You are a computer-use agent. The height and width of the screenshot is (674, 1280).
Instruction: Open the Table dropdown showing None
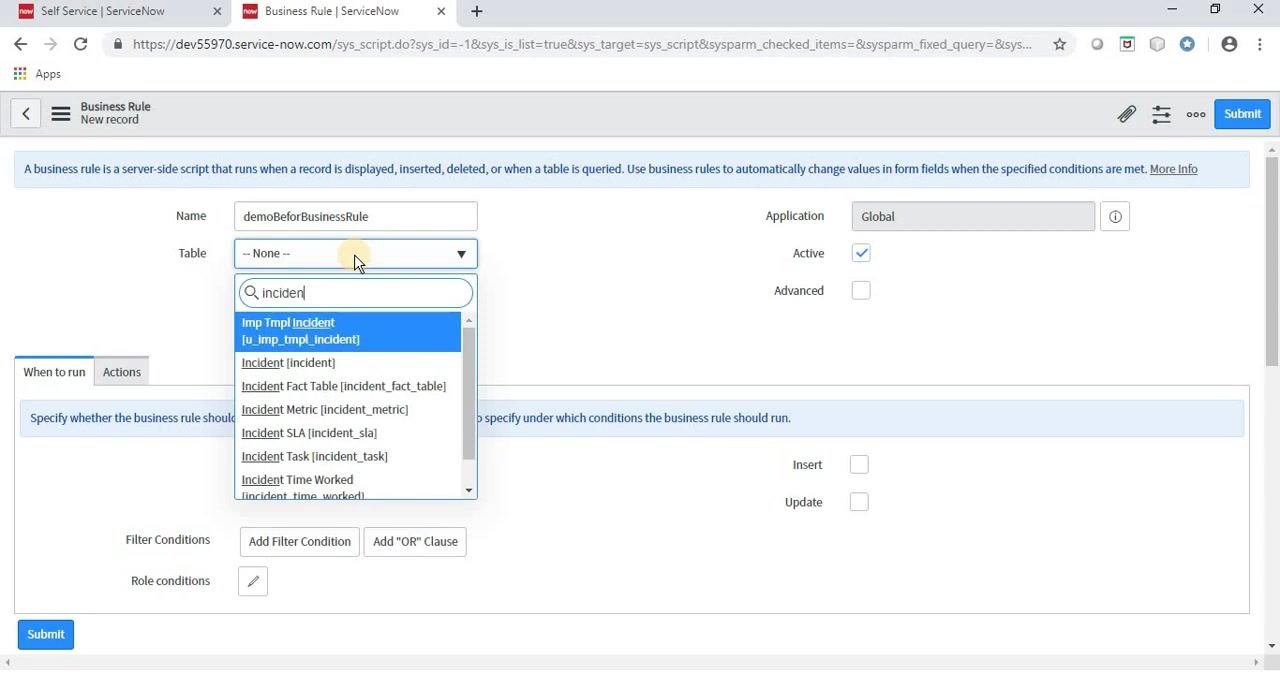[356, 254]
